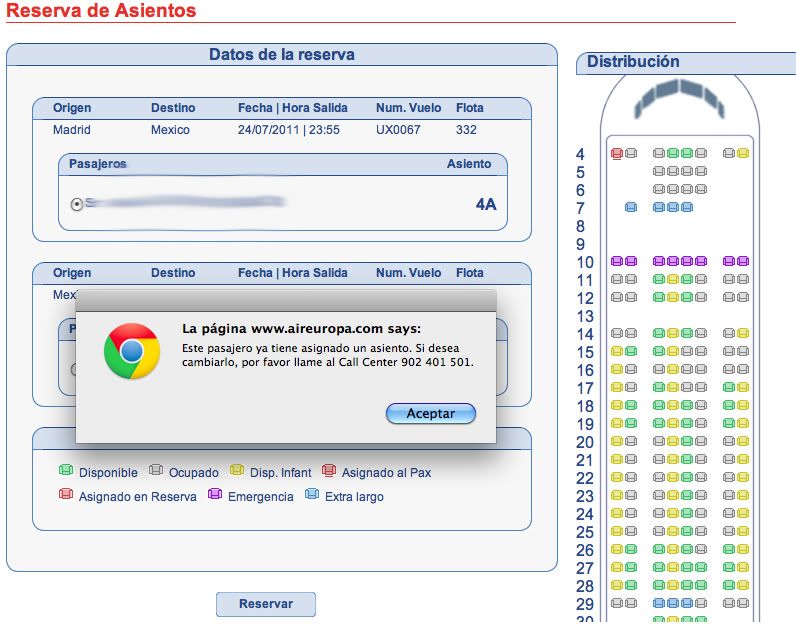
Task: Select the red assigned seat in row 4
Action: tap(617, 153)
